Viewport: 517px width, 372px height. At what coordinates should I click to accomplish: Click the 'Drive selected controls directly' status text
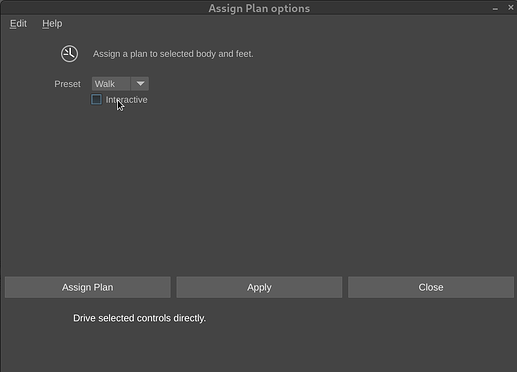pyautogui.click(x=139, y=318)
